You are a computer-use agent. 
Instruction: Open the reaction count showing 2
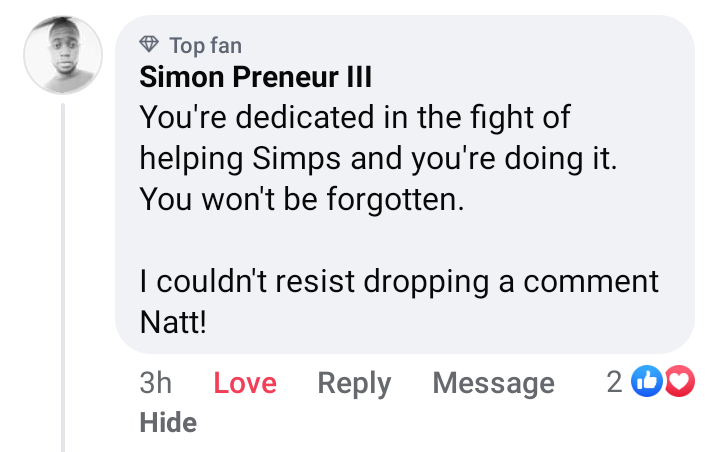point(616,381)
